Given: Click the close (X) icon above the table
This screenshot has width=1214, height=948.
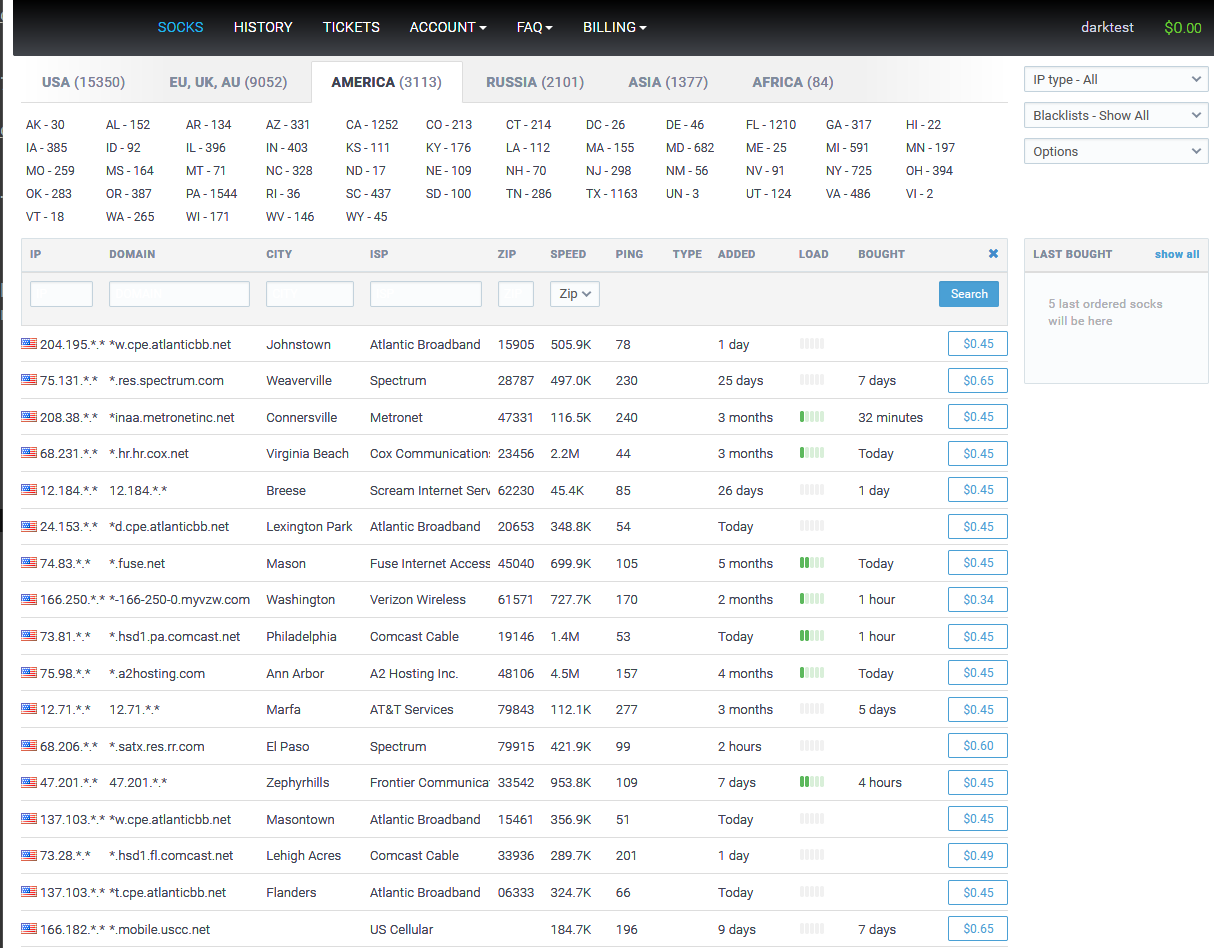Looking at the screenshot, I should [993, 254].
